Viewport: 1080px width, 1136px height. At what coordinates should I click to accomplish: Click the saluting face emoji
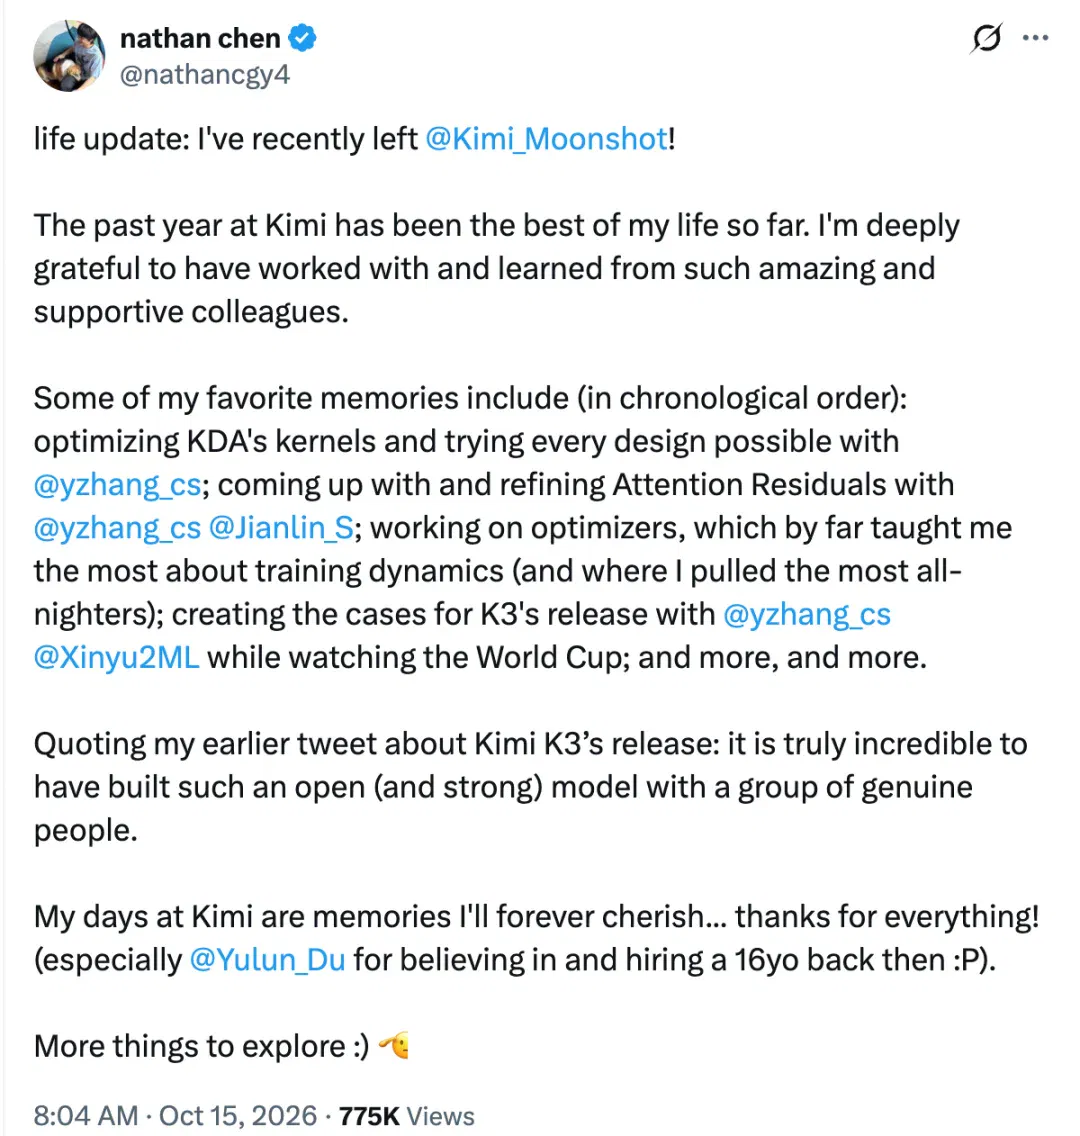[394, 1045]
